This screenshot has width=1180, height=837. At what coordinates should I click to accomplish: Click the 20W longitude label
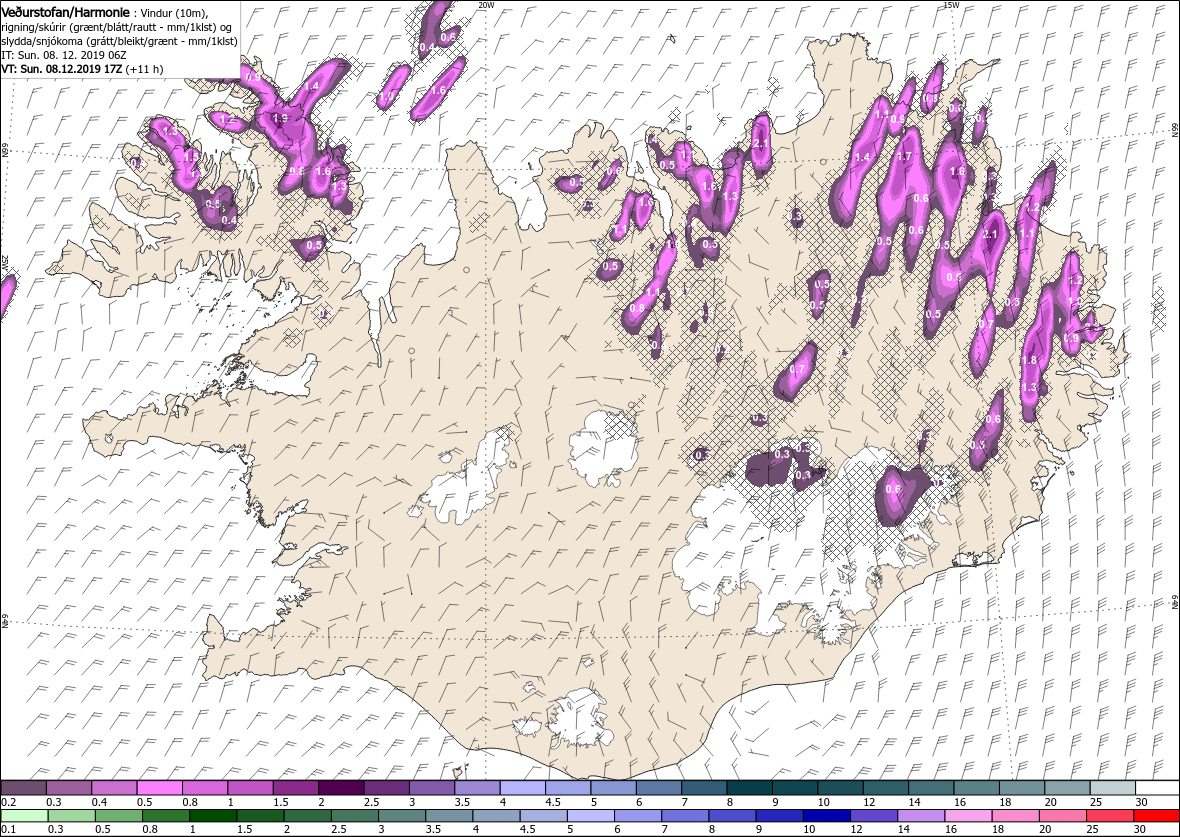point(487,5)
